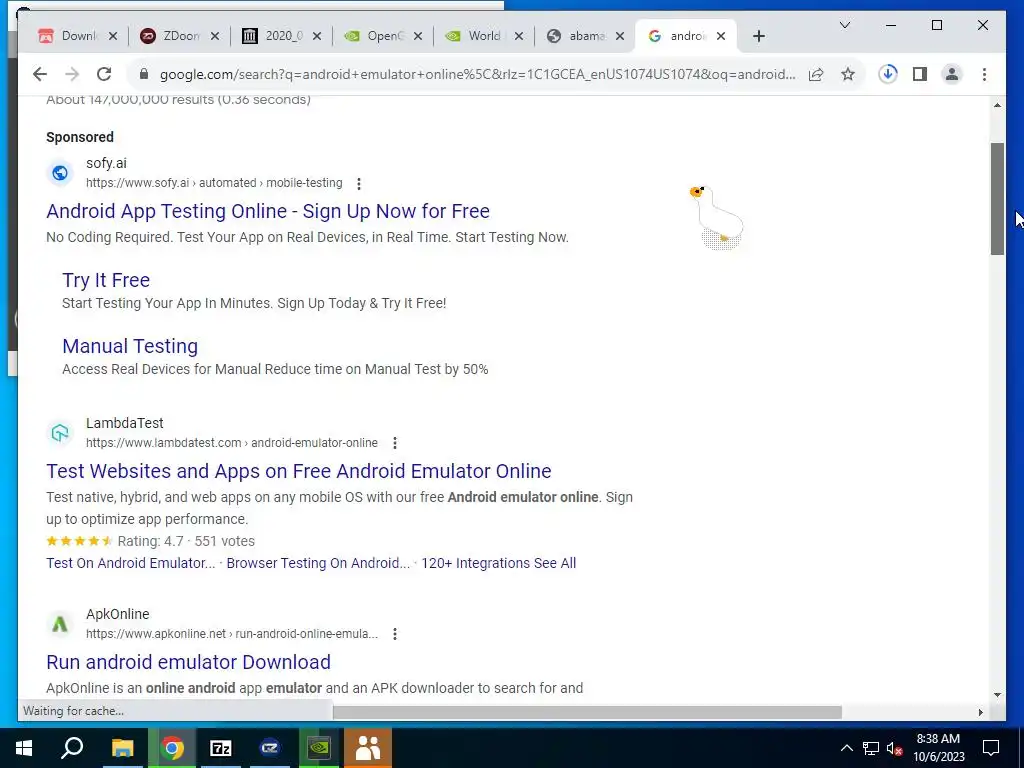Open the NVIDIA app in taskbar

point(319,748)
